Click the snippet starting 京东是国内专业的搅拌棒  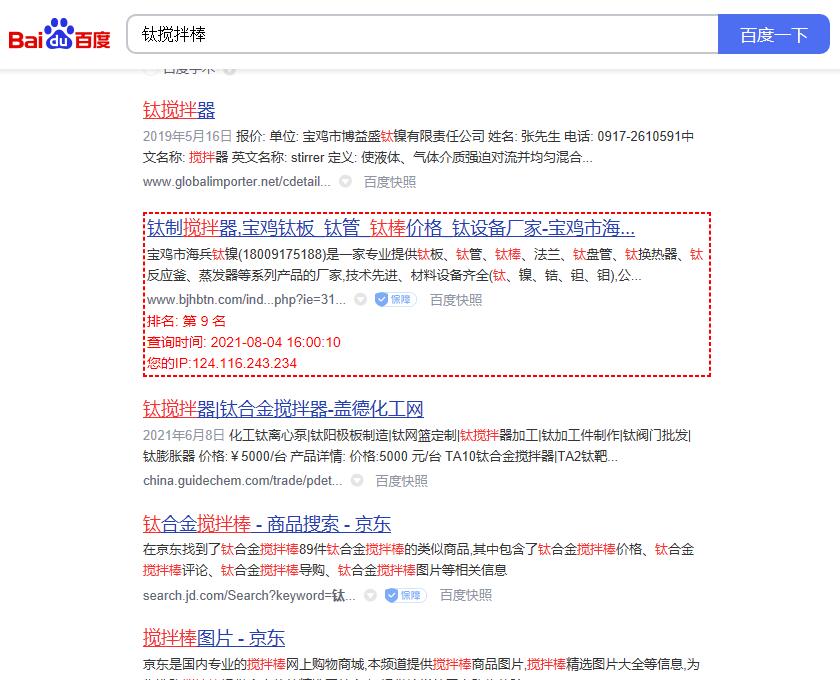(421, 668)
